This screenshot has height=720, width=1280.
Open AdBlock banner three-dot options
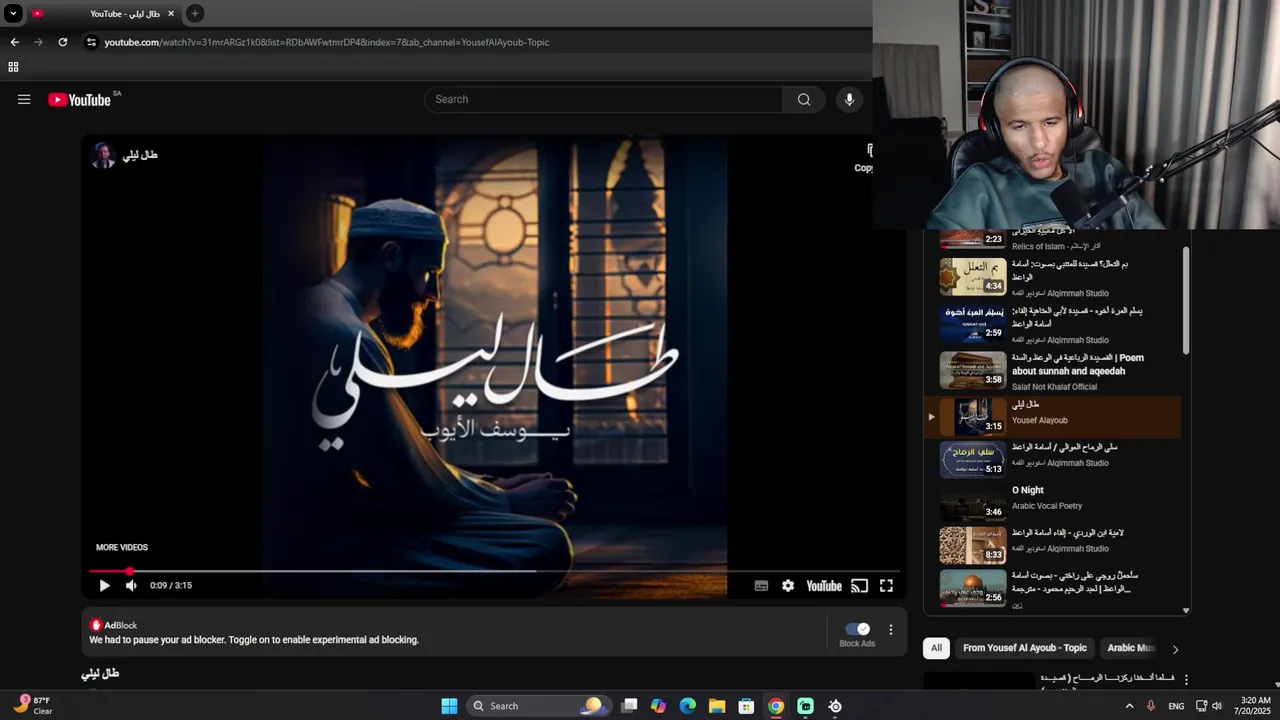pyautogui.click(x=891, y=630)
